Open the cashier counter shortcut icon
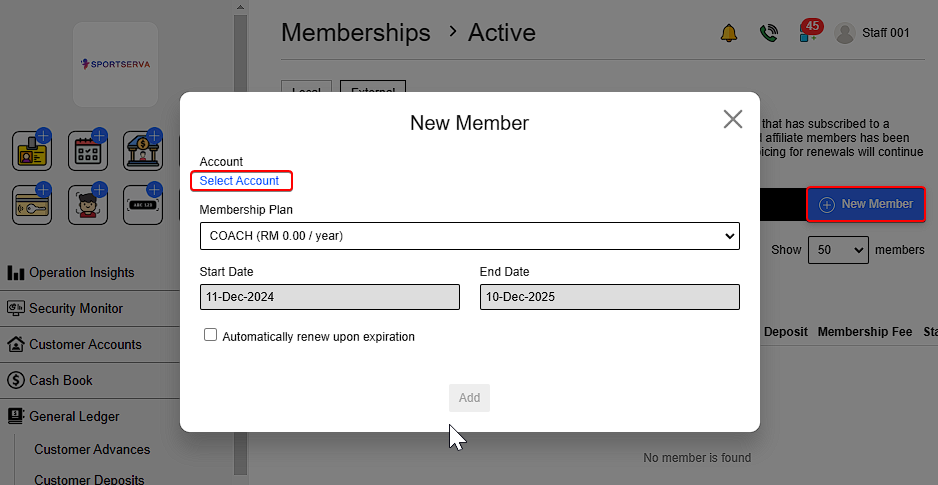This screenshot has width=938, height=485. pos(143,150)
